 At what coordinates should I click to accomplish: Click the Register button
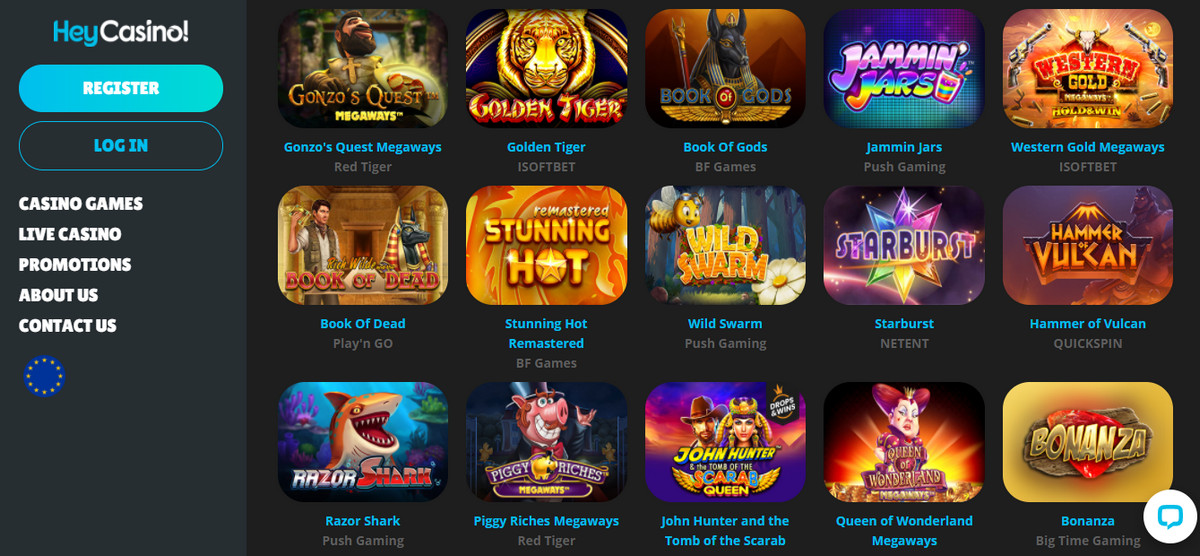point(121,88)
